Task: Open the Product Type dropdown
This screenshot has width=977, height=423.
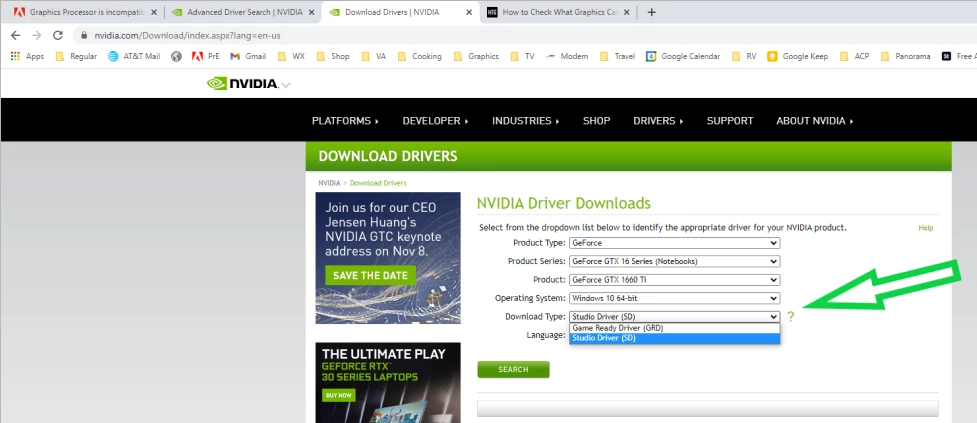Action: tap(674, 243)
